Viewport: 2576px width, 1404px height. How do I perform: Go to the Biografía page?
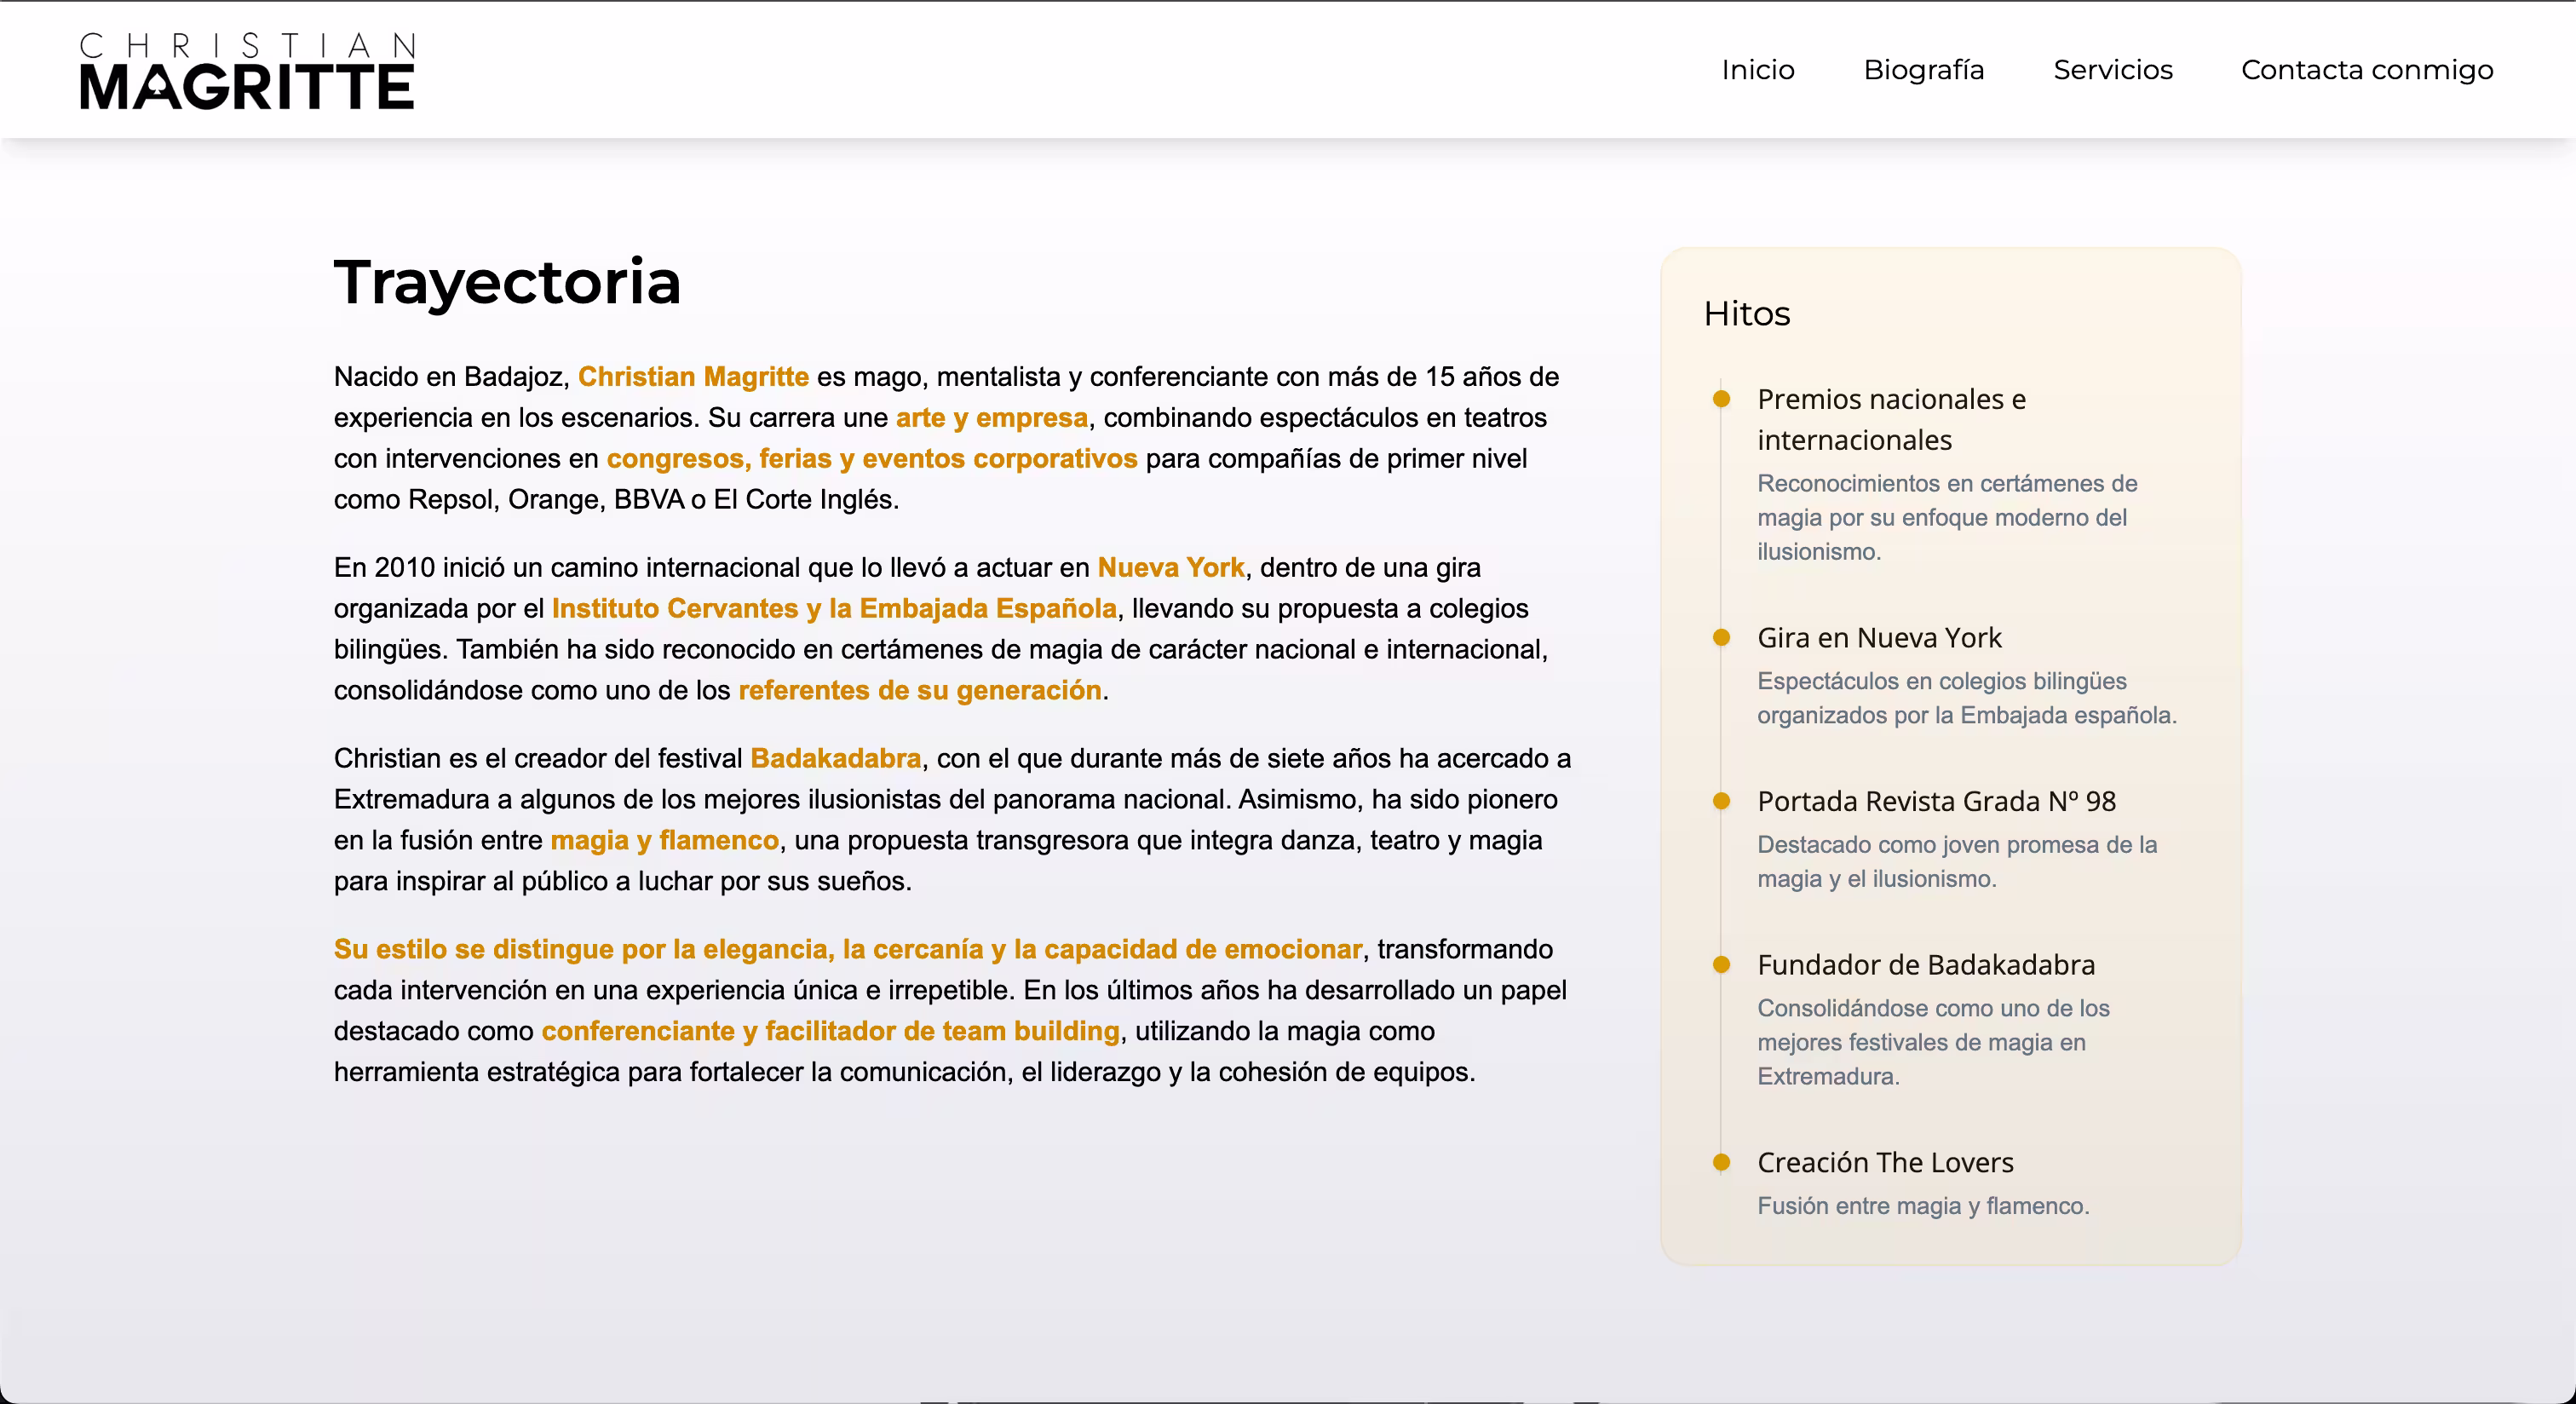(1923, 70)
